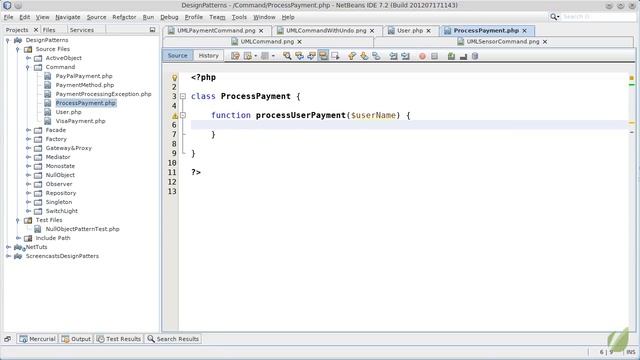
Task: Click the small window icon left of Mercurial
Action: tap(8, 339)
